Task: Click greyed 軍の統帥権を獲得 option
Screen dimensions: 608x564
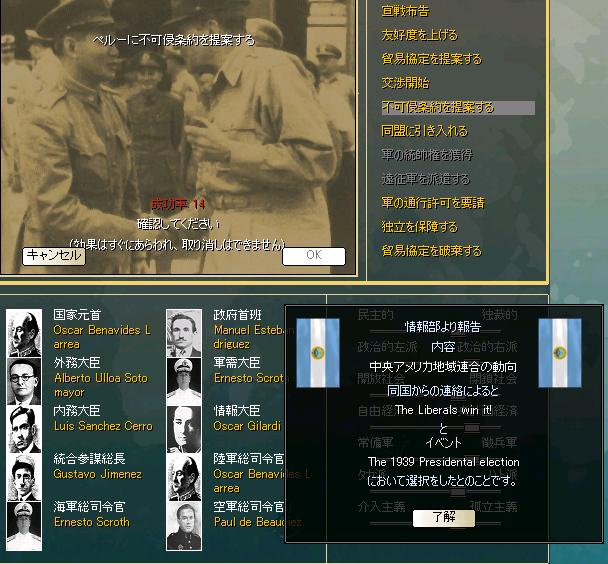Action: pyautogui.click(x=427, y=155)
